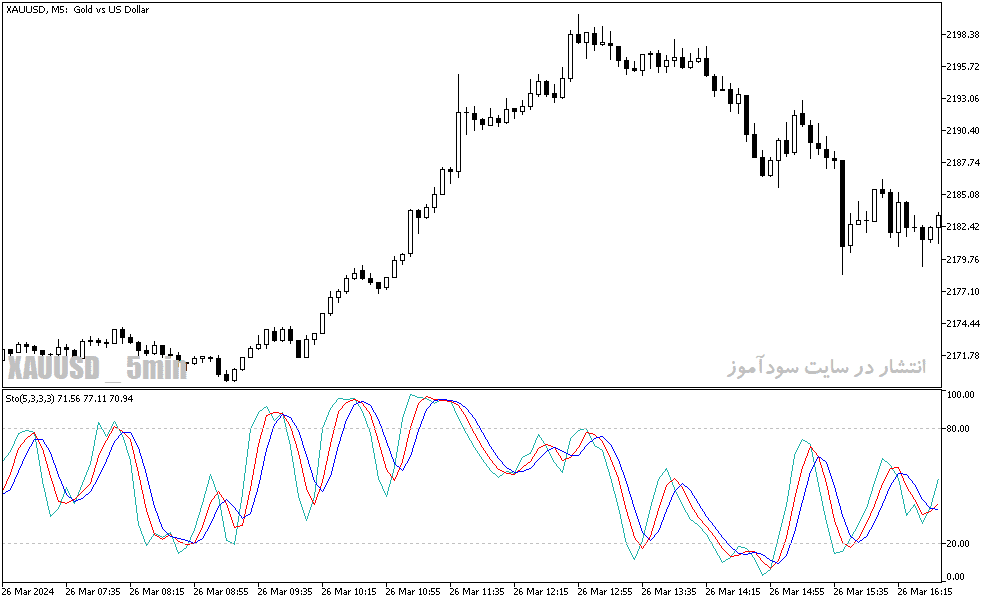Click the 100.00 oscillator scale label
994x603 pixels.
coord(960,394)
